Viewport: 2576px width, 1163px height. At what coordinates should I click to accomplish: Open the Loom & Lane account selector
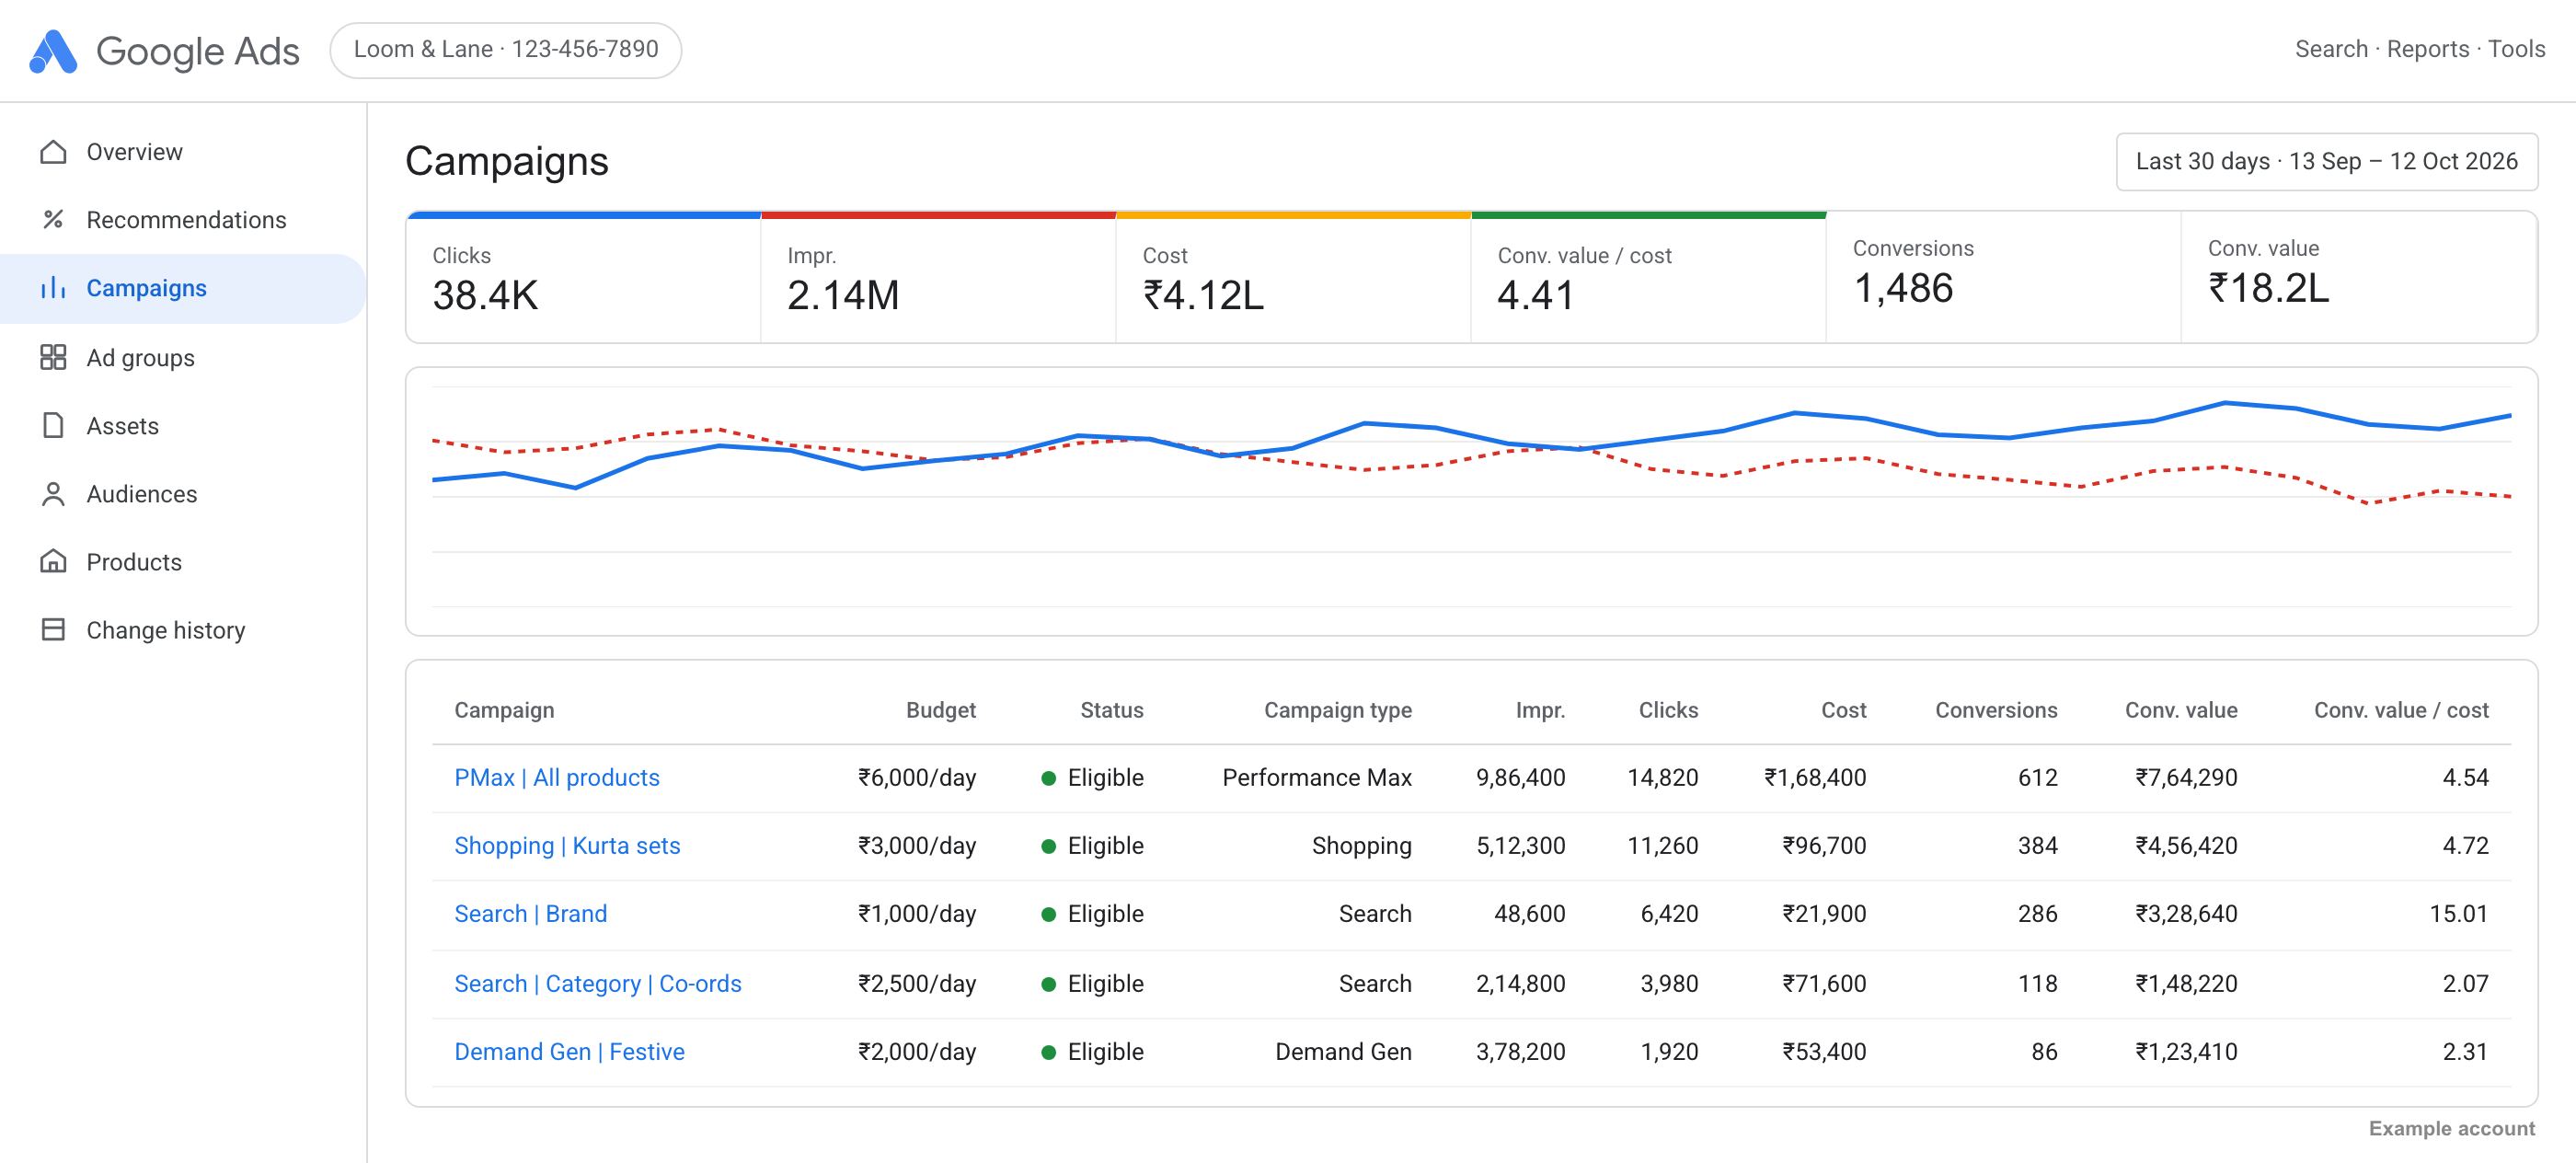click(x=506, y=50)
